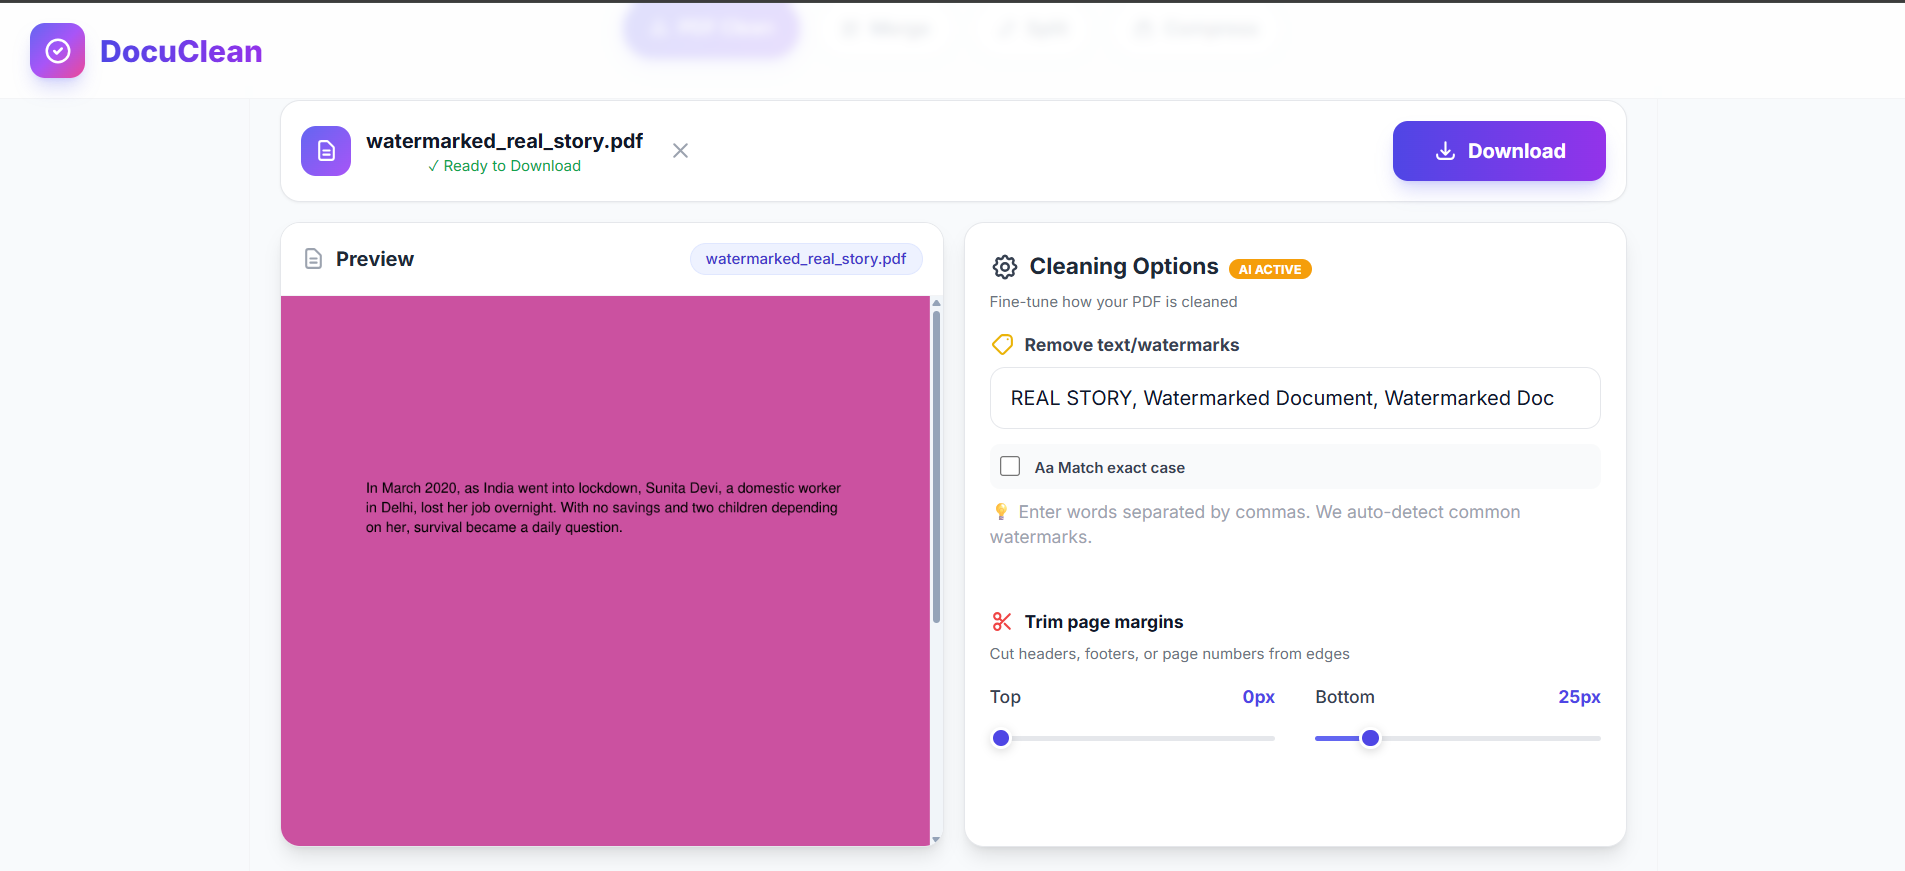1905x871 pixels.
Task: Click the preview scroll down arrow
Action: click(936, 840)
